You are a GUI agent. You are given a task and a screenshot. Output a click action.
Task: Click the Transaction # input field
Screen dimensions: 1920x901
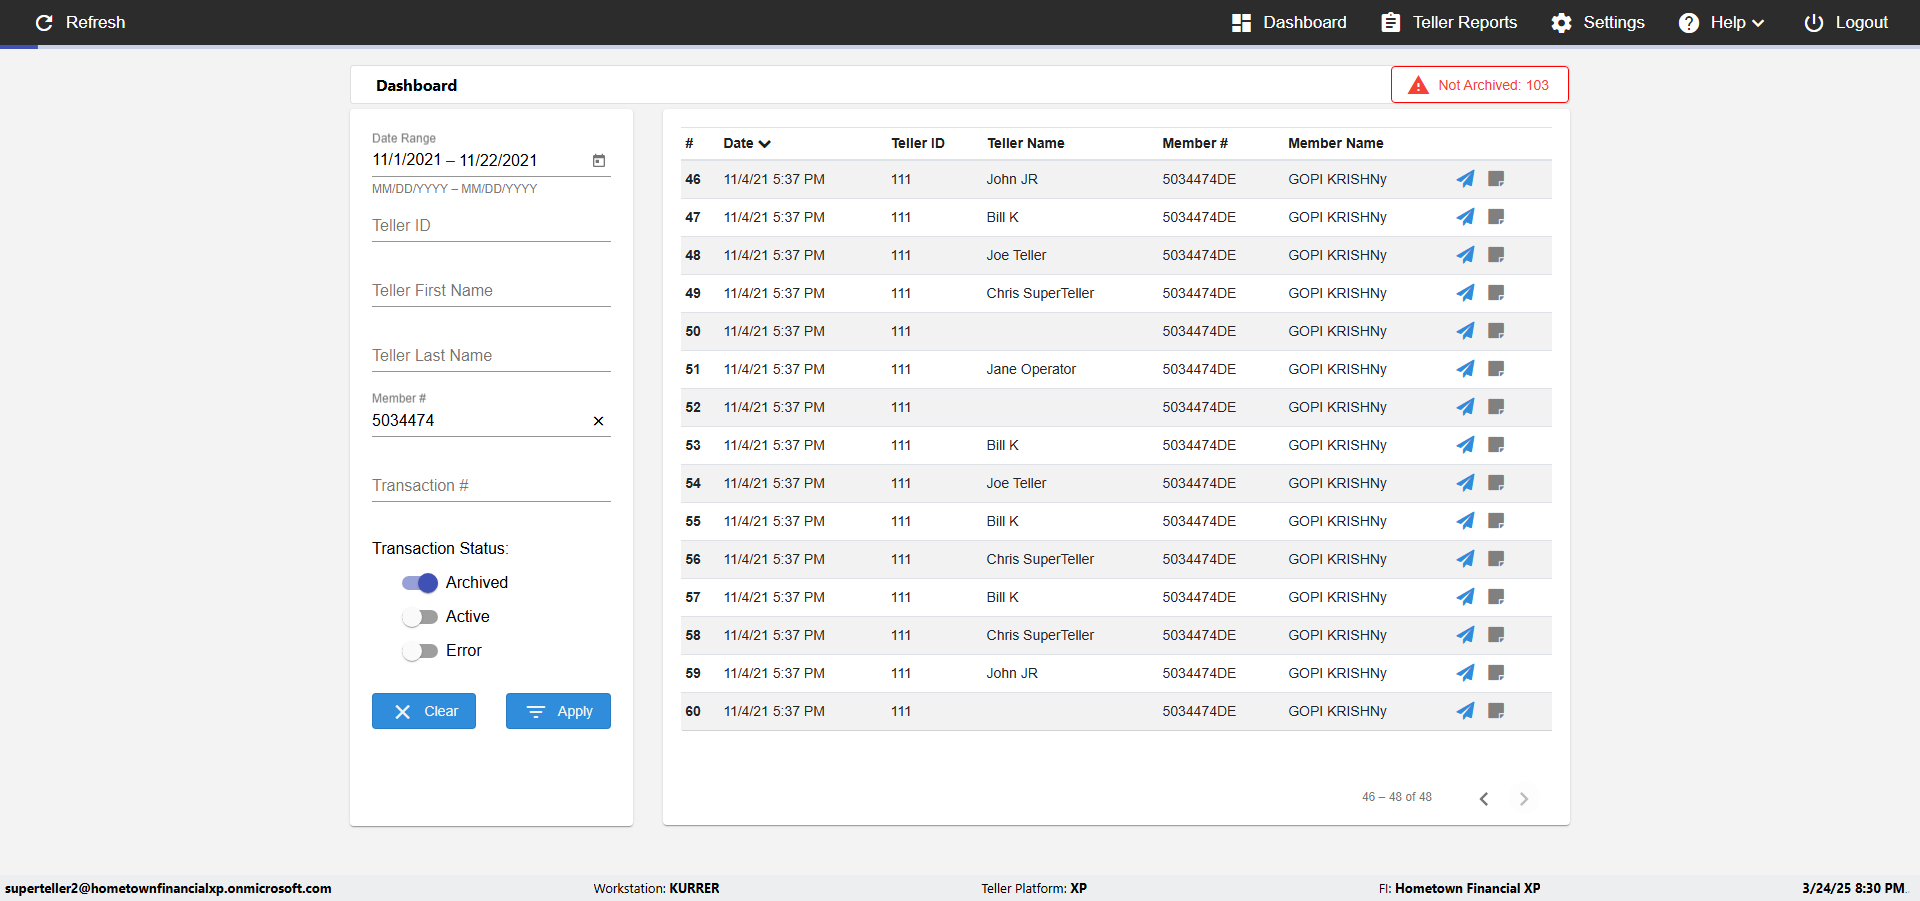[x=491, y=486]
